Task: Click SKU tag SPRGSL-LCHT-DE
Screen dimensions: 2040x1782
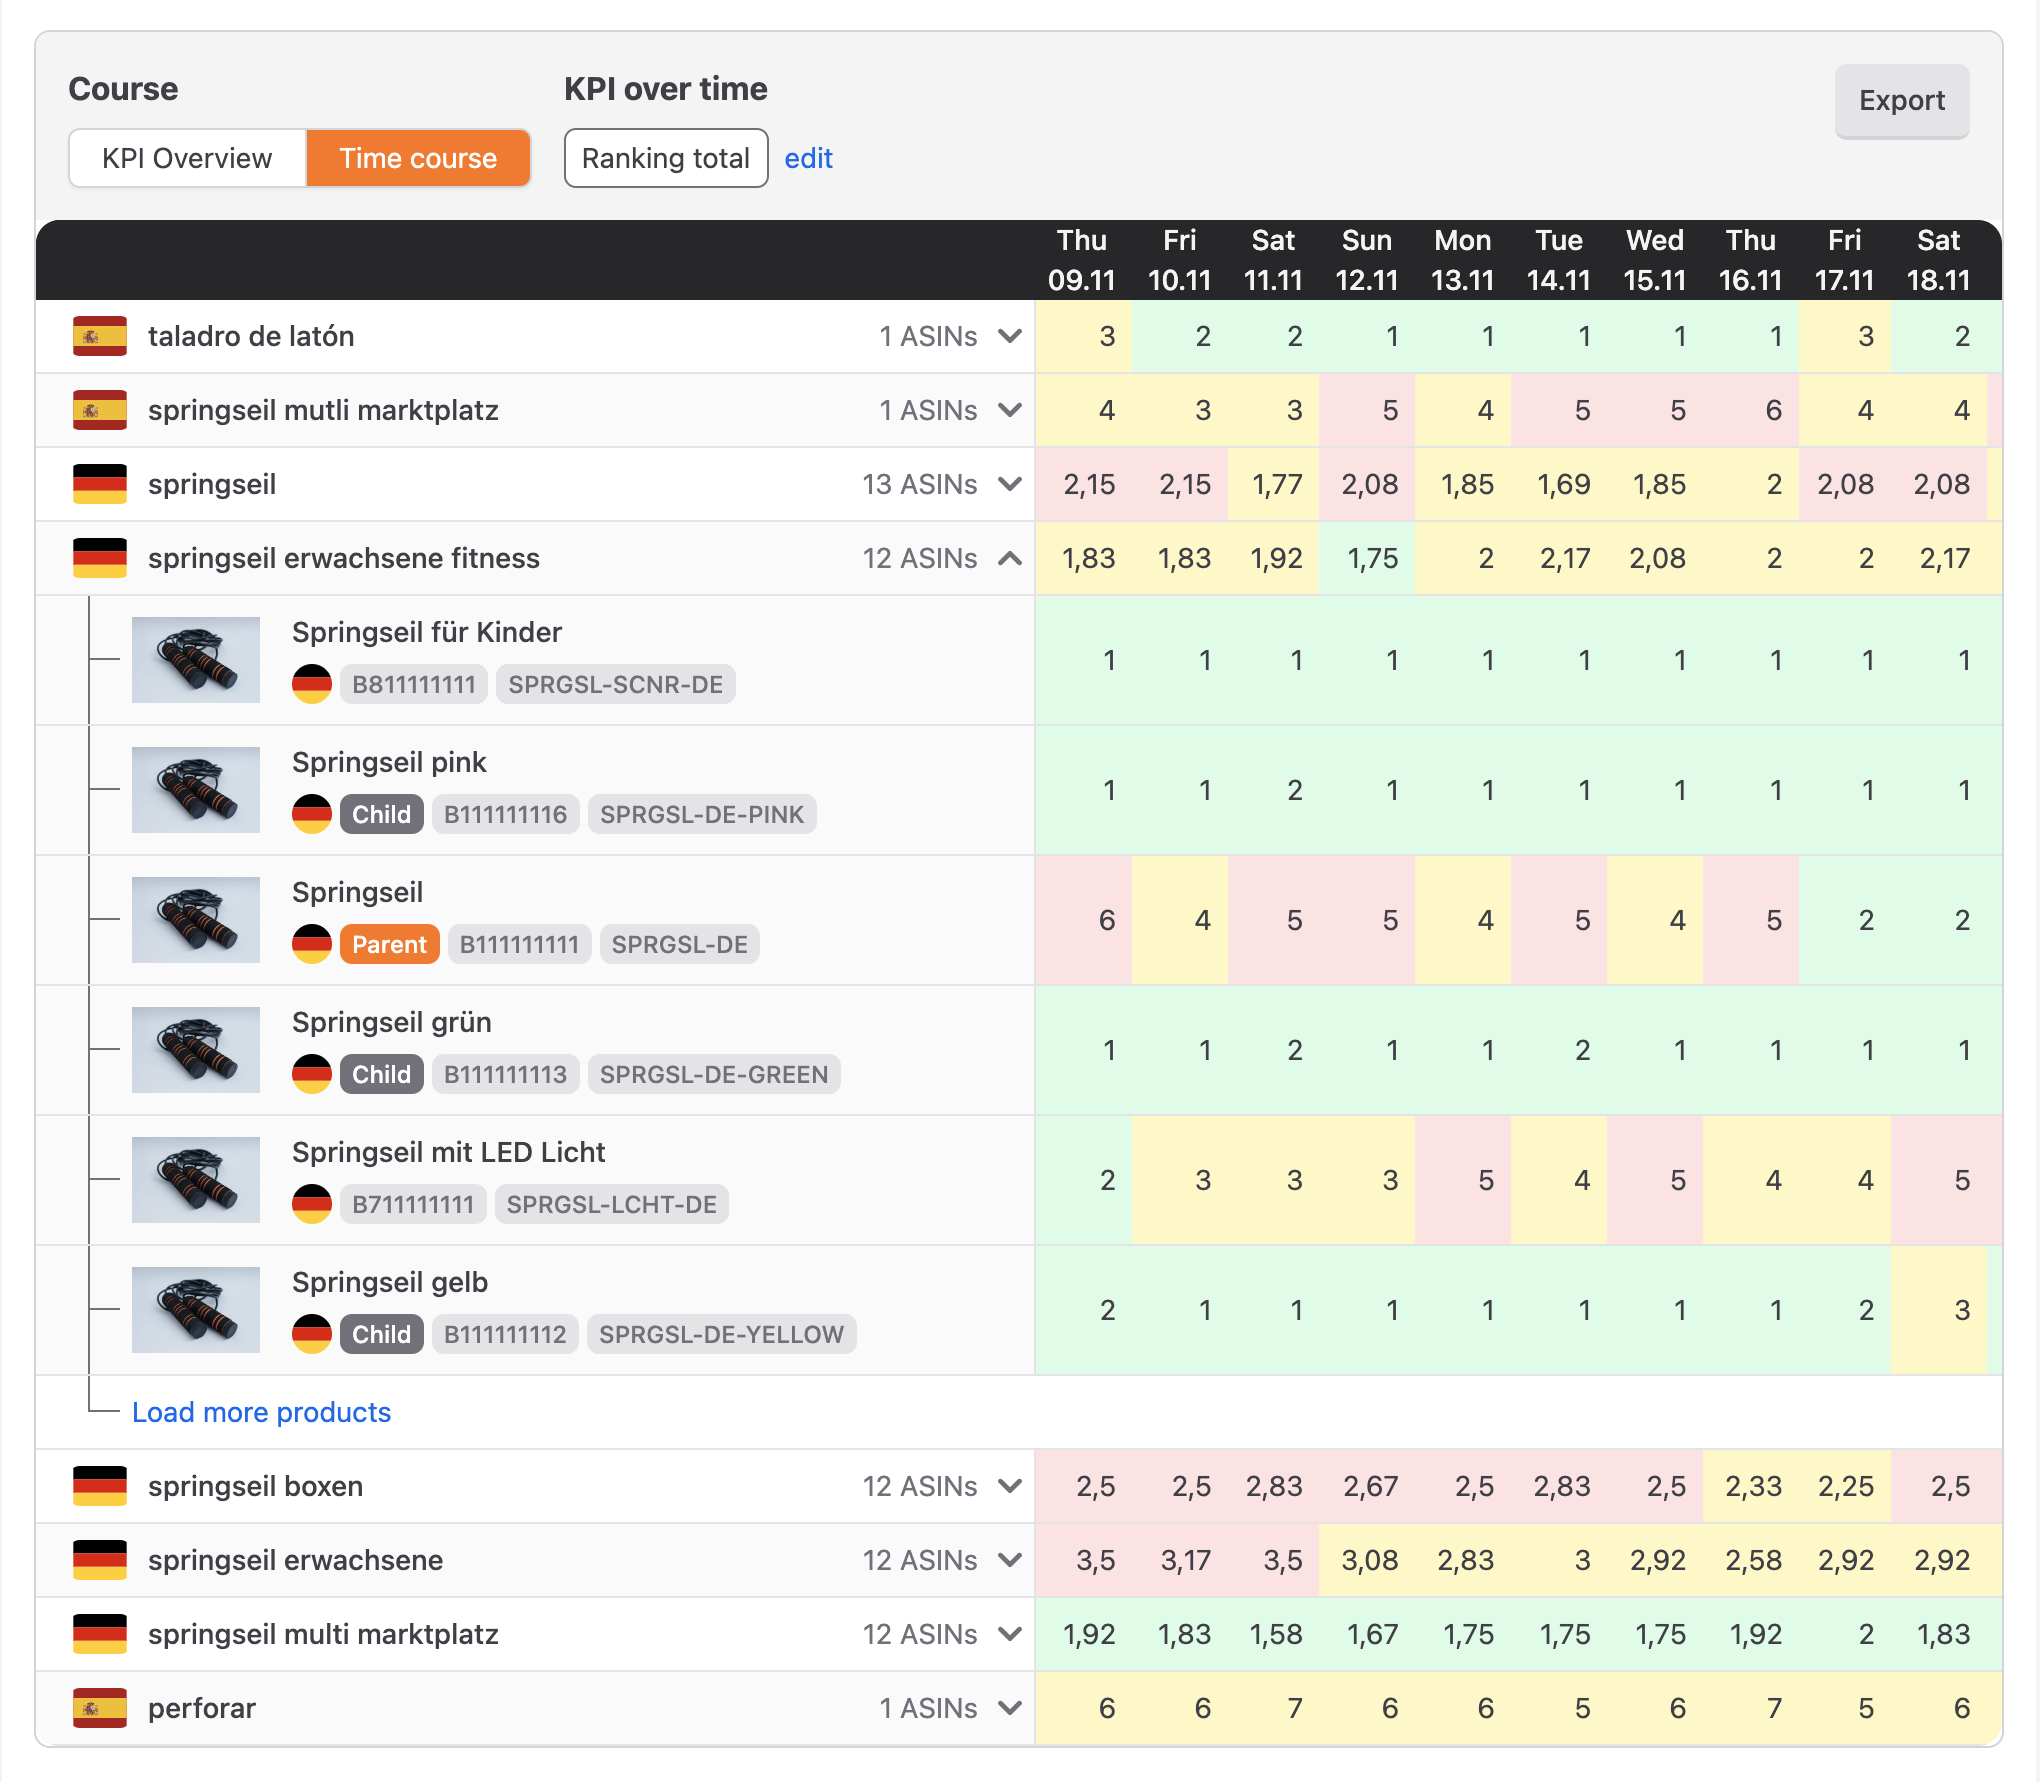Action: point(611,1204)
